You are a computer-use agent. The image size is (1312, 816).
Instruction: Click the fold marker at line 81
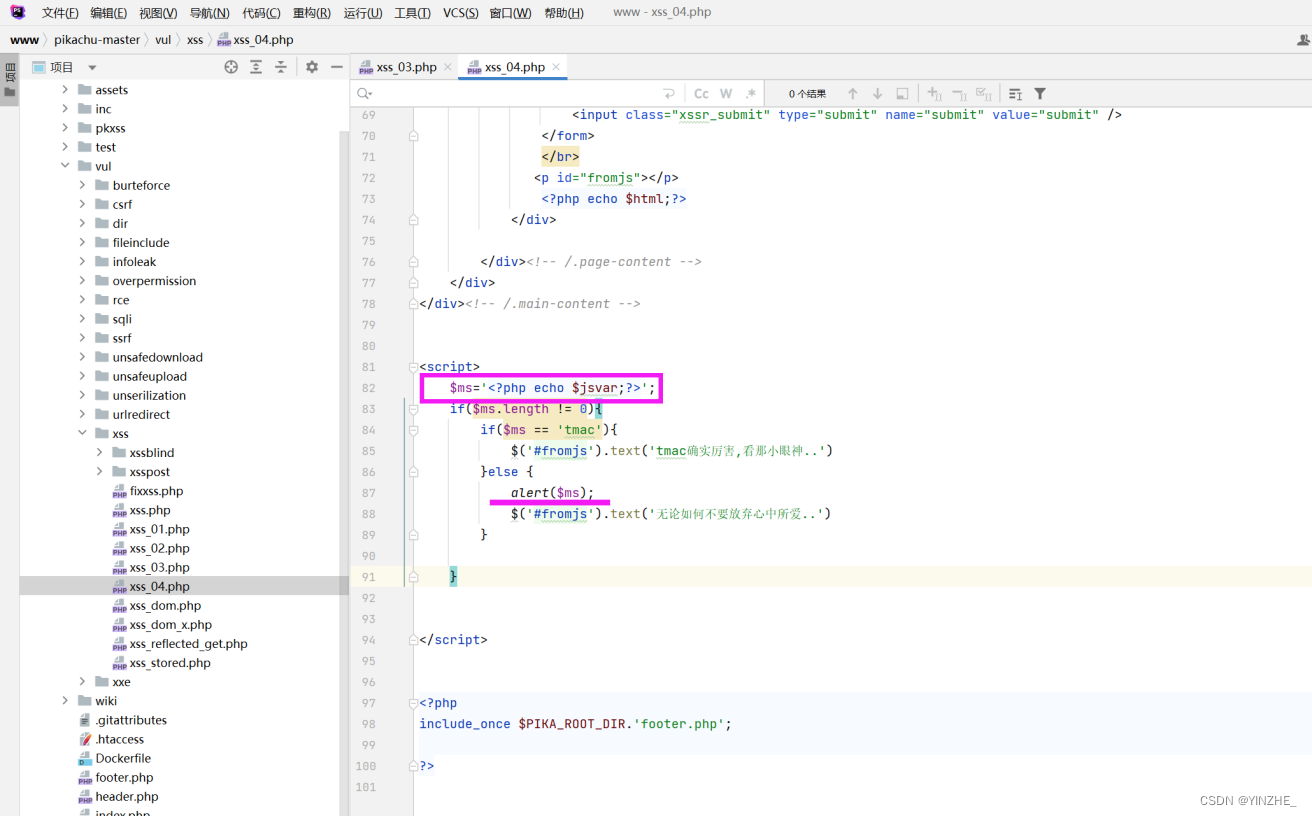coord(413,367)
